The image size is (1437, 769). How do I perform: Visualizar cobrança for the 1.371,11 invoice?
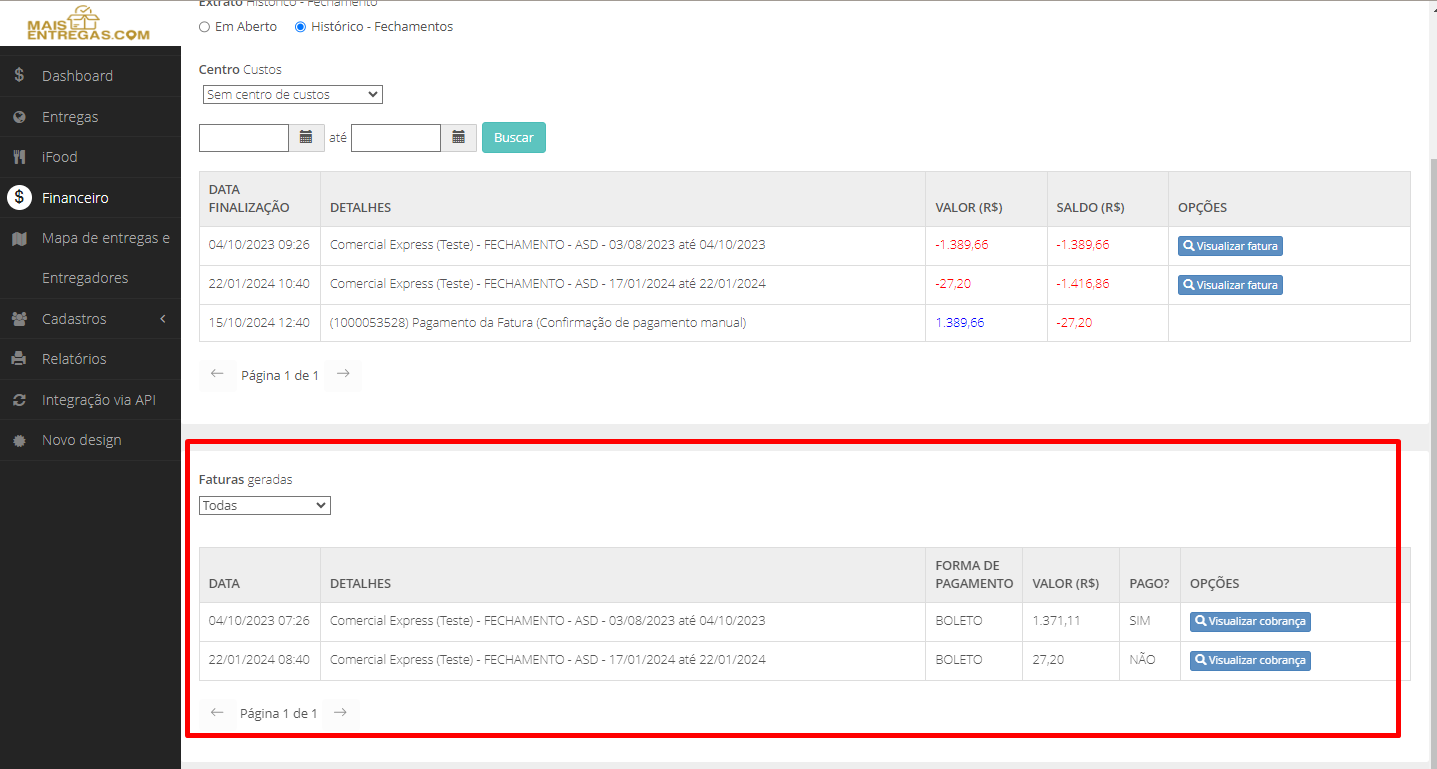pos(1250,621)
